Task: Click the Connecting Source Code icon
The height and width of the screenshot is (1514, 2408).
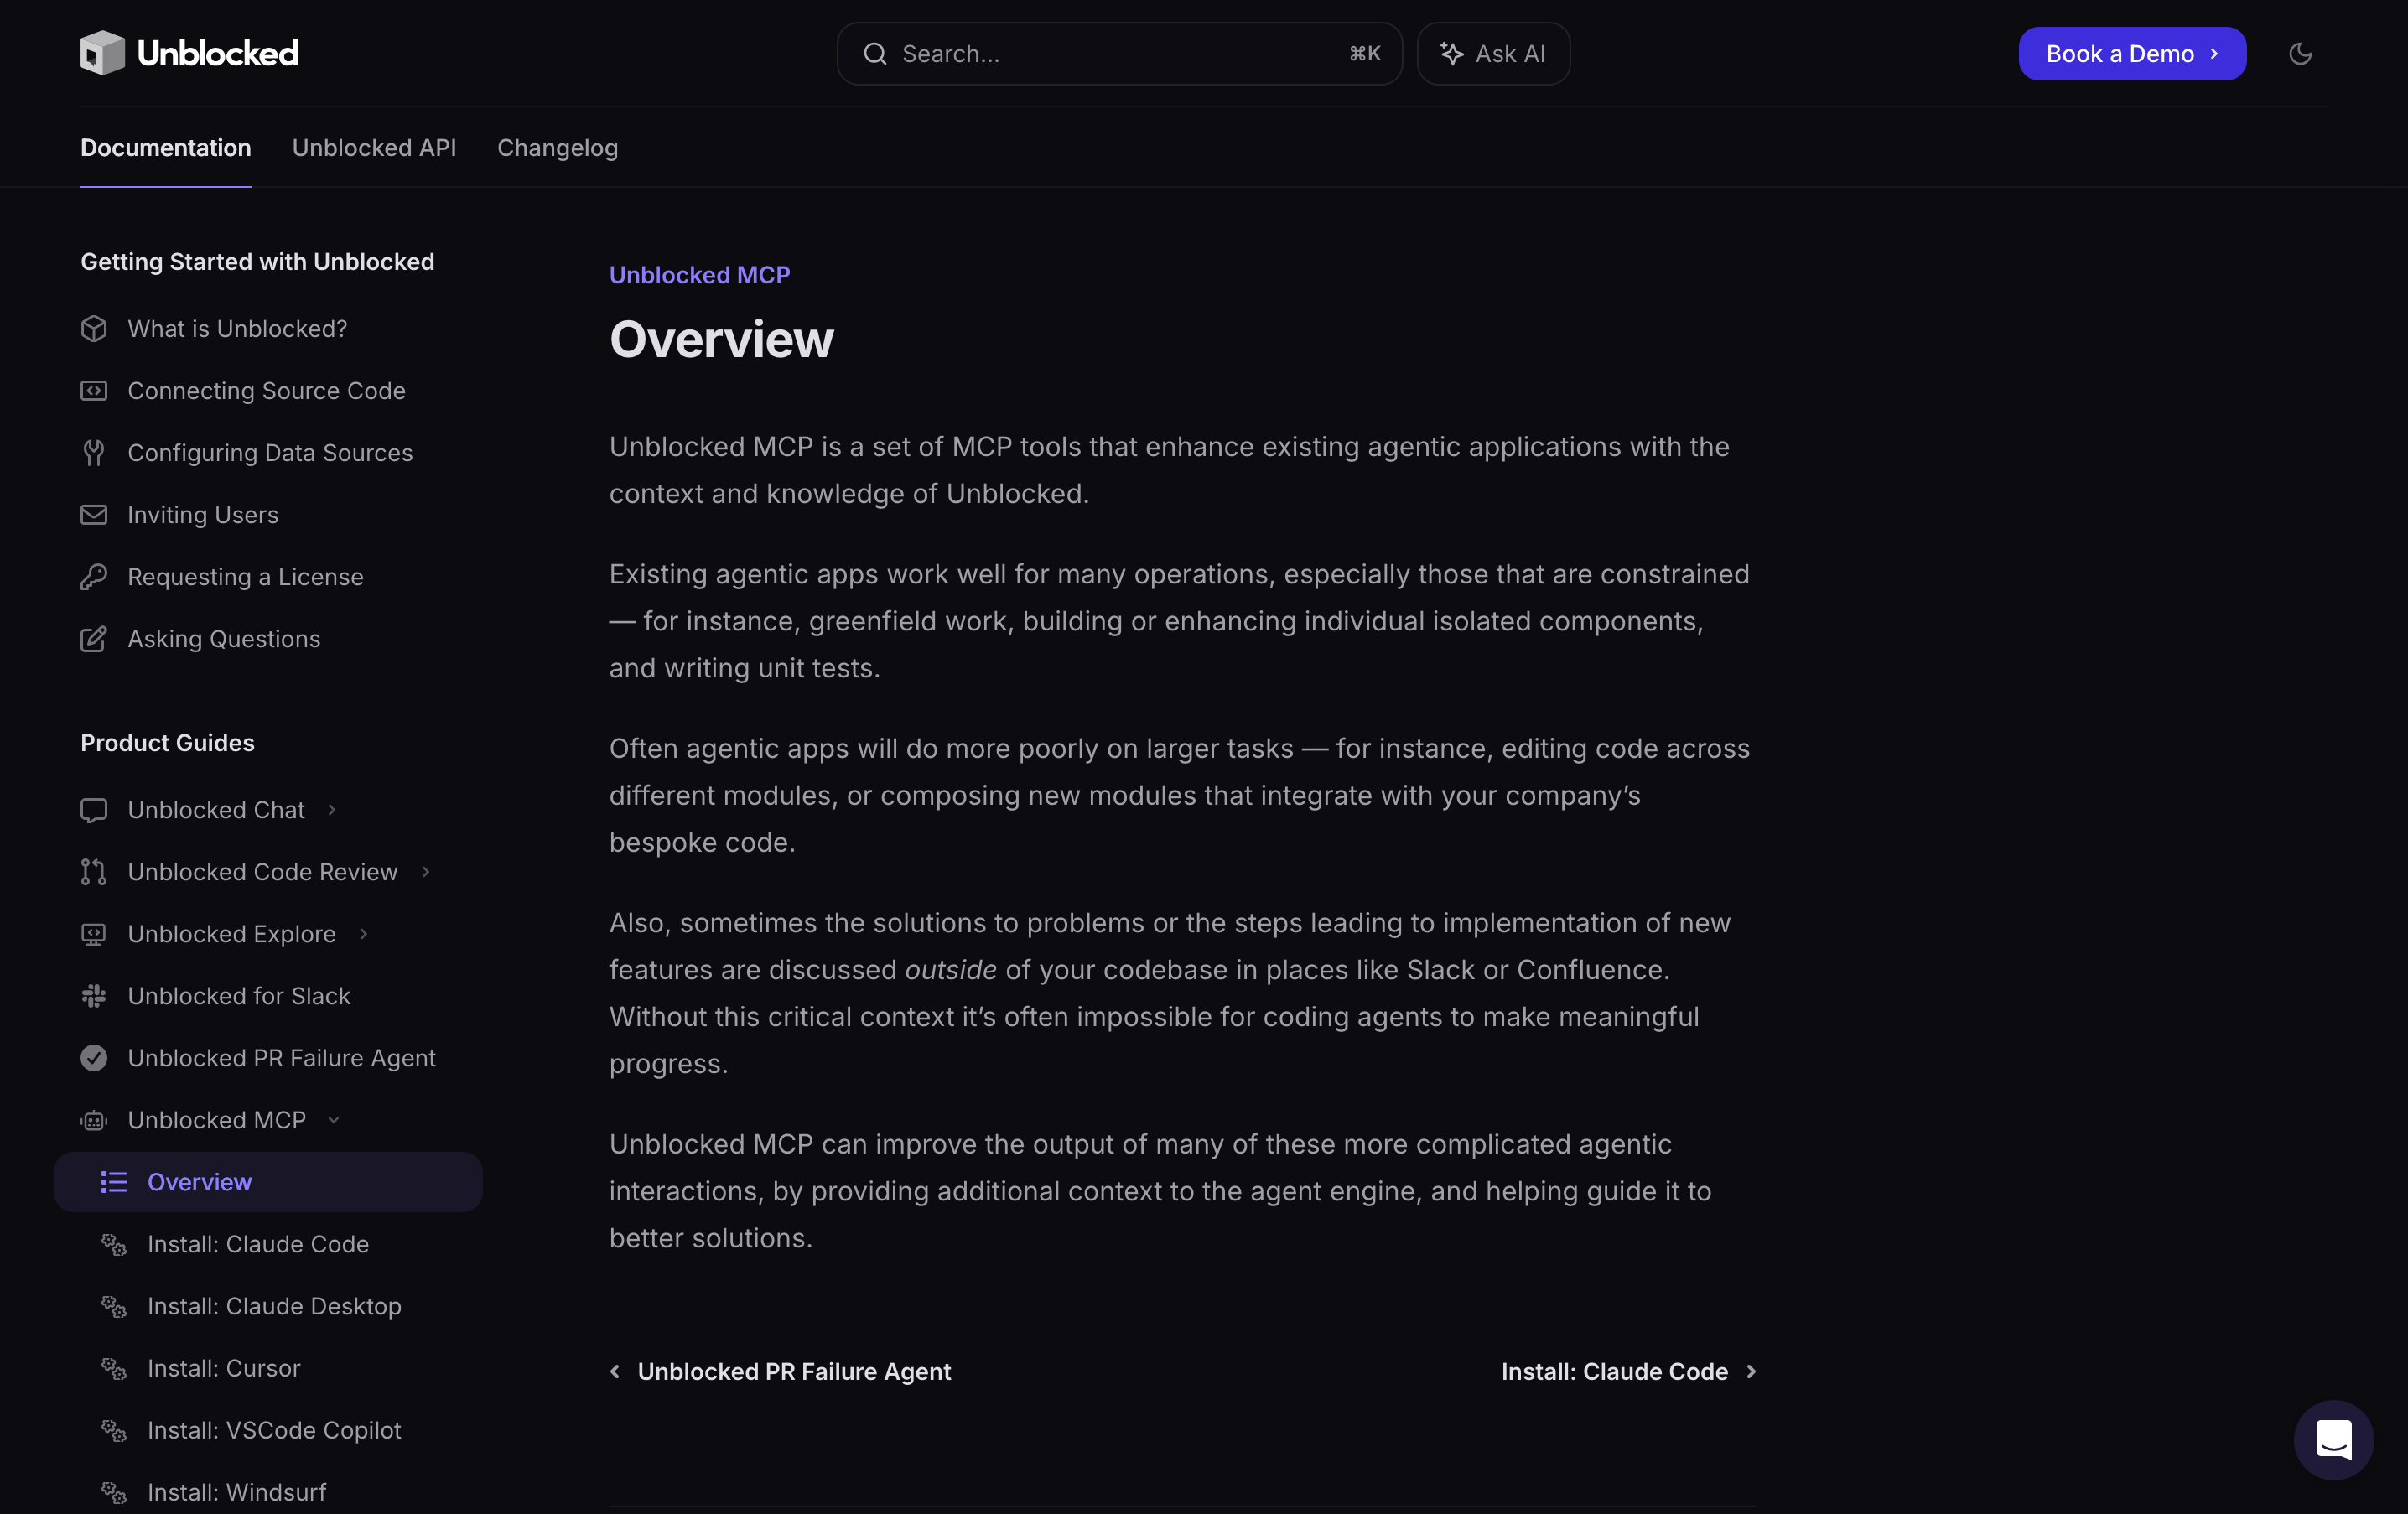Action: [x=94, y=391]
